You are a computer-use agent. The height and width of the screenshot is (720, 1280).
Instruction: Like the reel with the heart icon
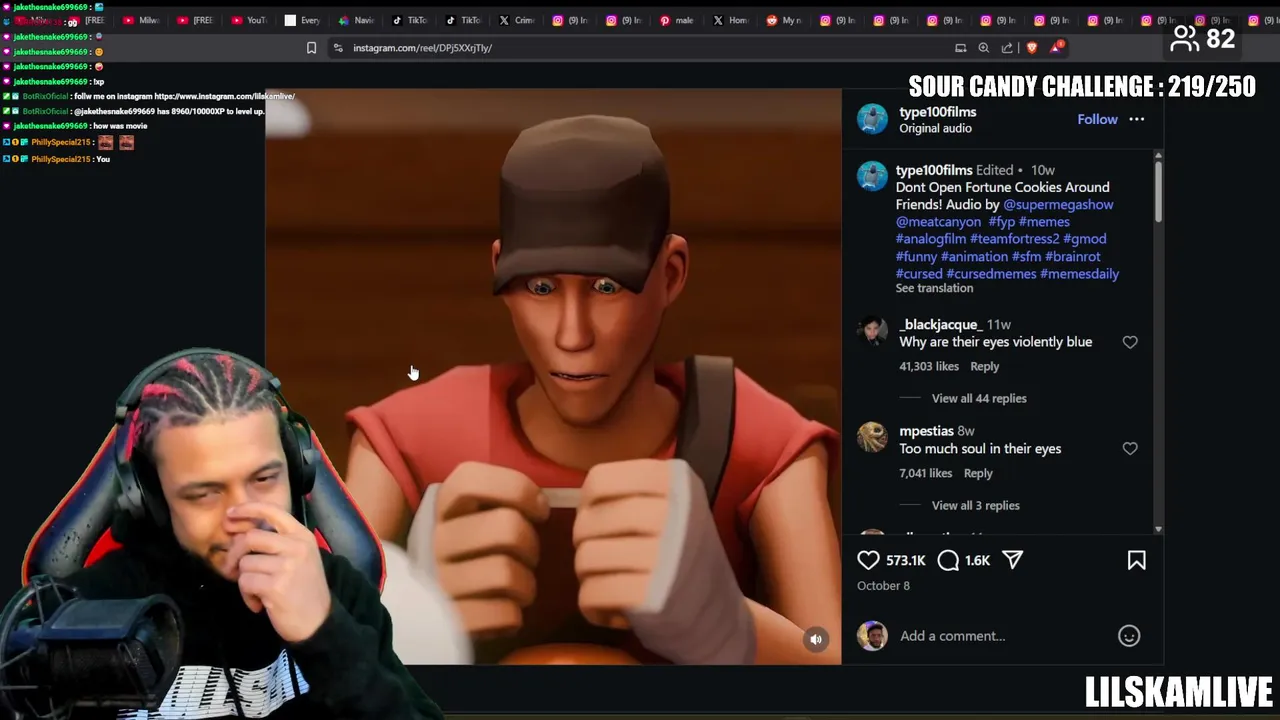tap(868, 561)
